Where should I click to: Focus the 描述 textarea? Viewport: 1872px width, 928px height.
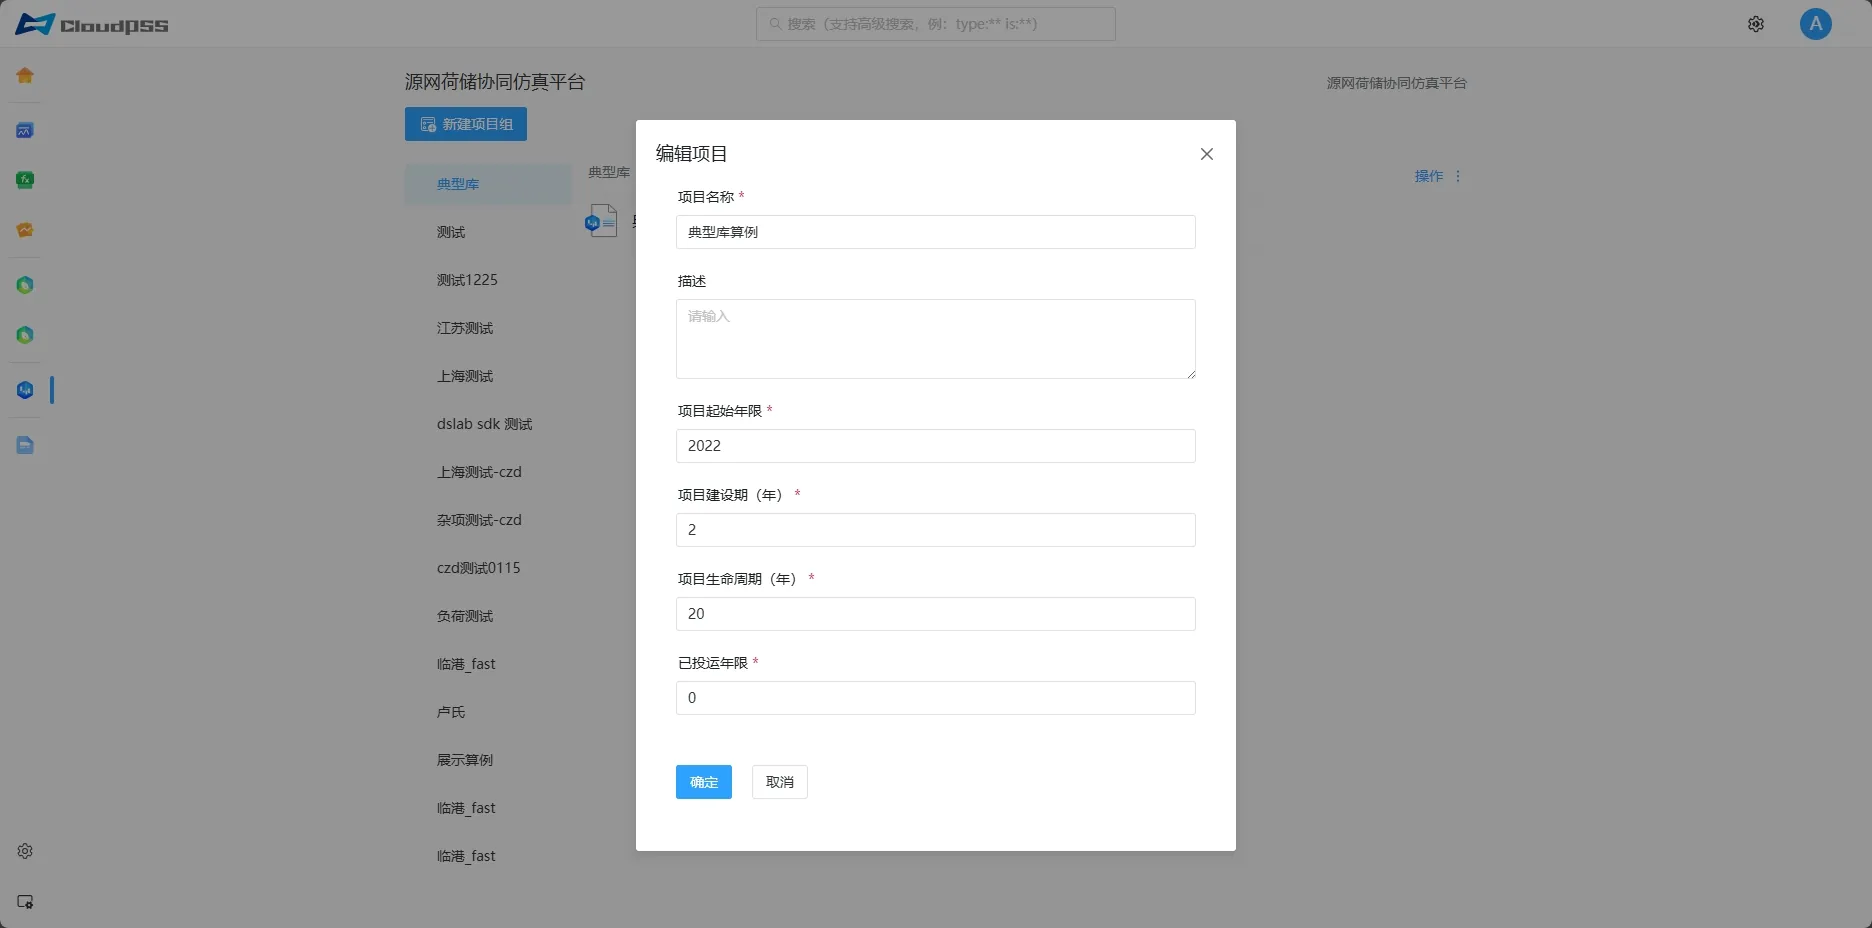pos(936,339)
